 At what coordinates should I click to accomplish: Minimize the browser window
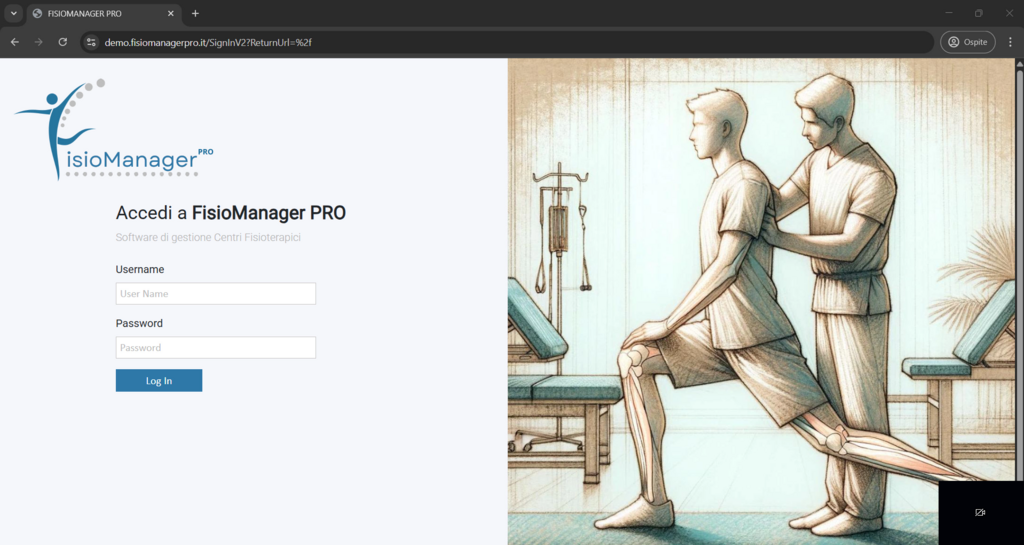(x=947, y=13)
